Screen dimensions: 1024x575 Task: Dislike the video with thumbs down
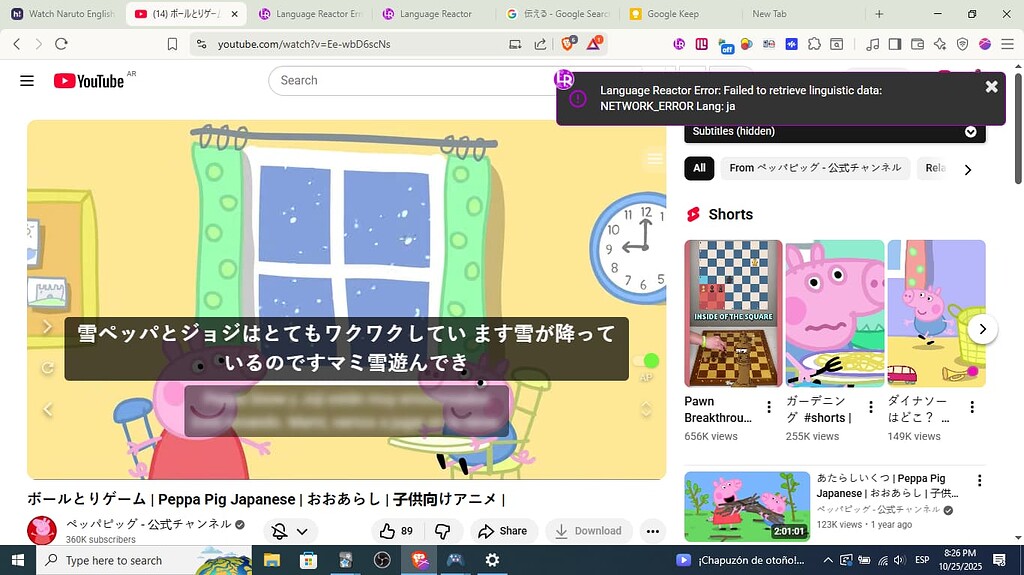442,531
